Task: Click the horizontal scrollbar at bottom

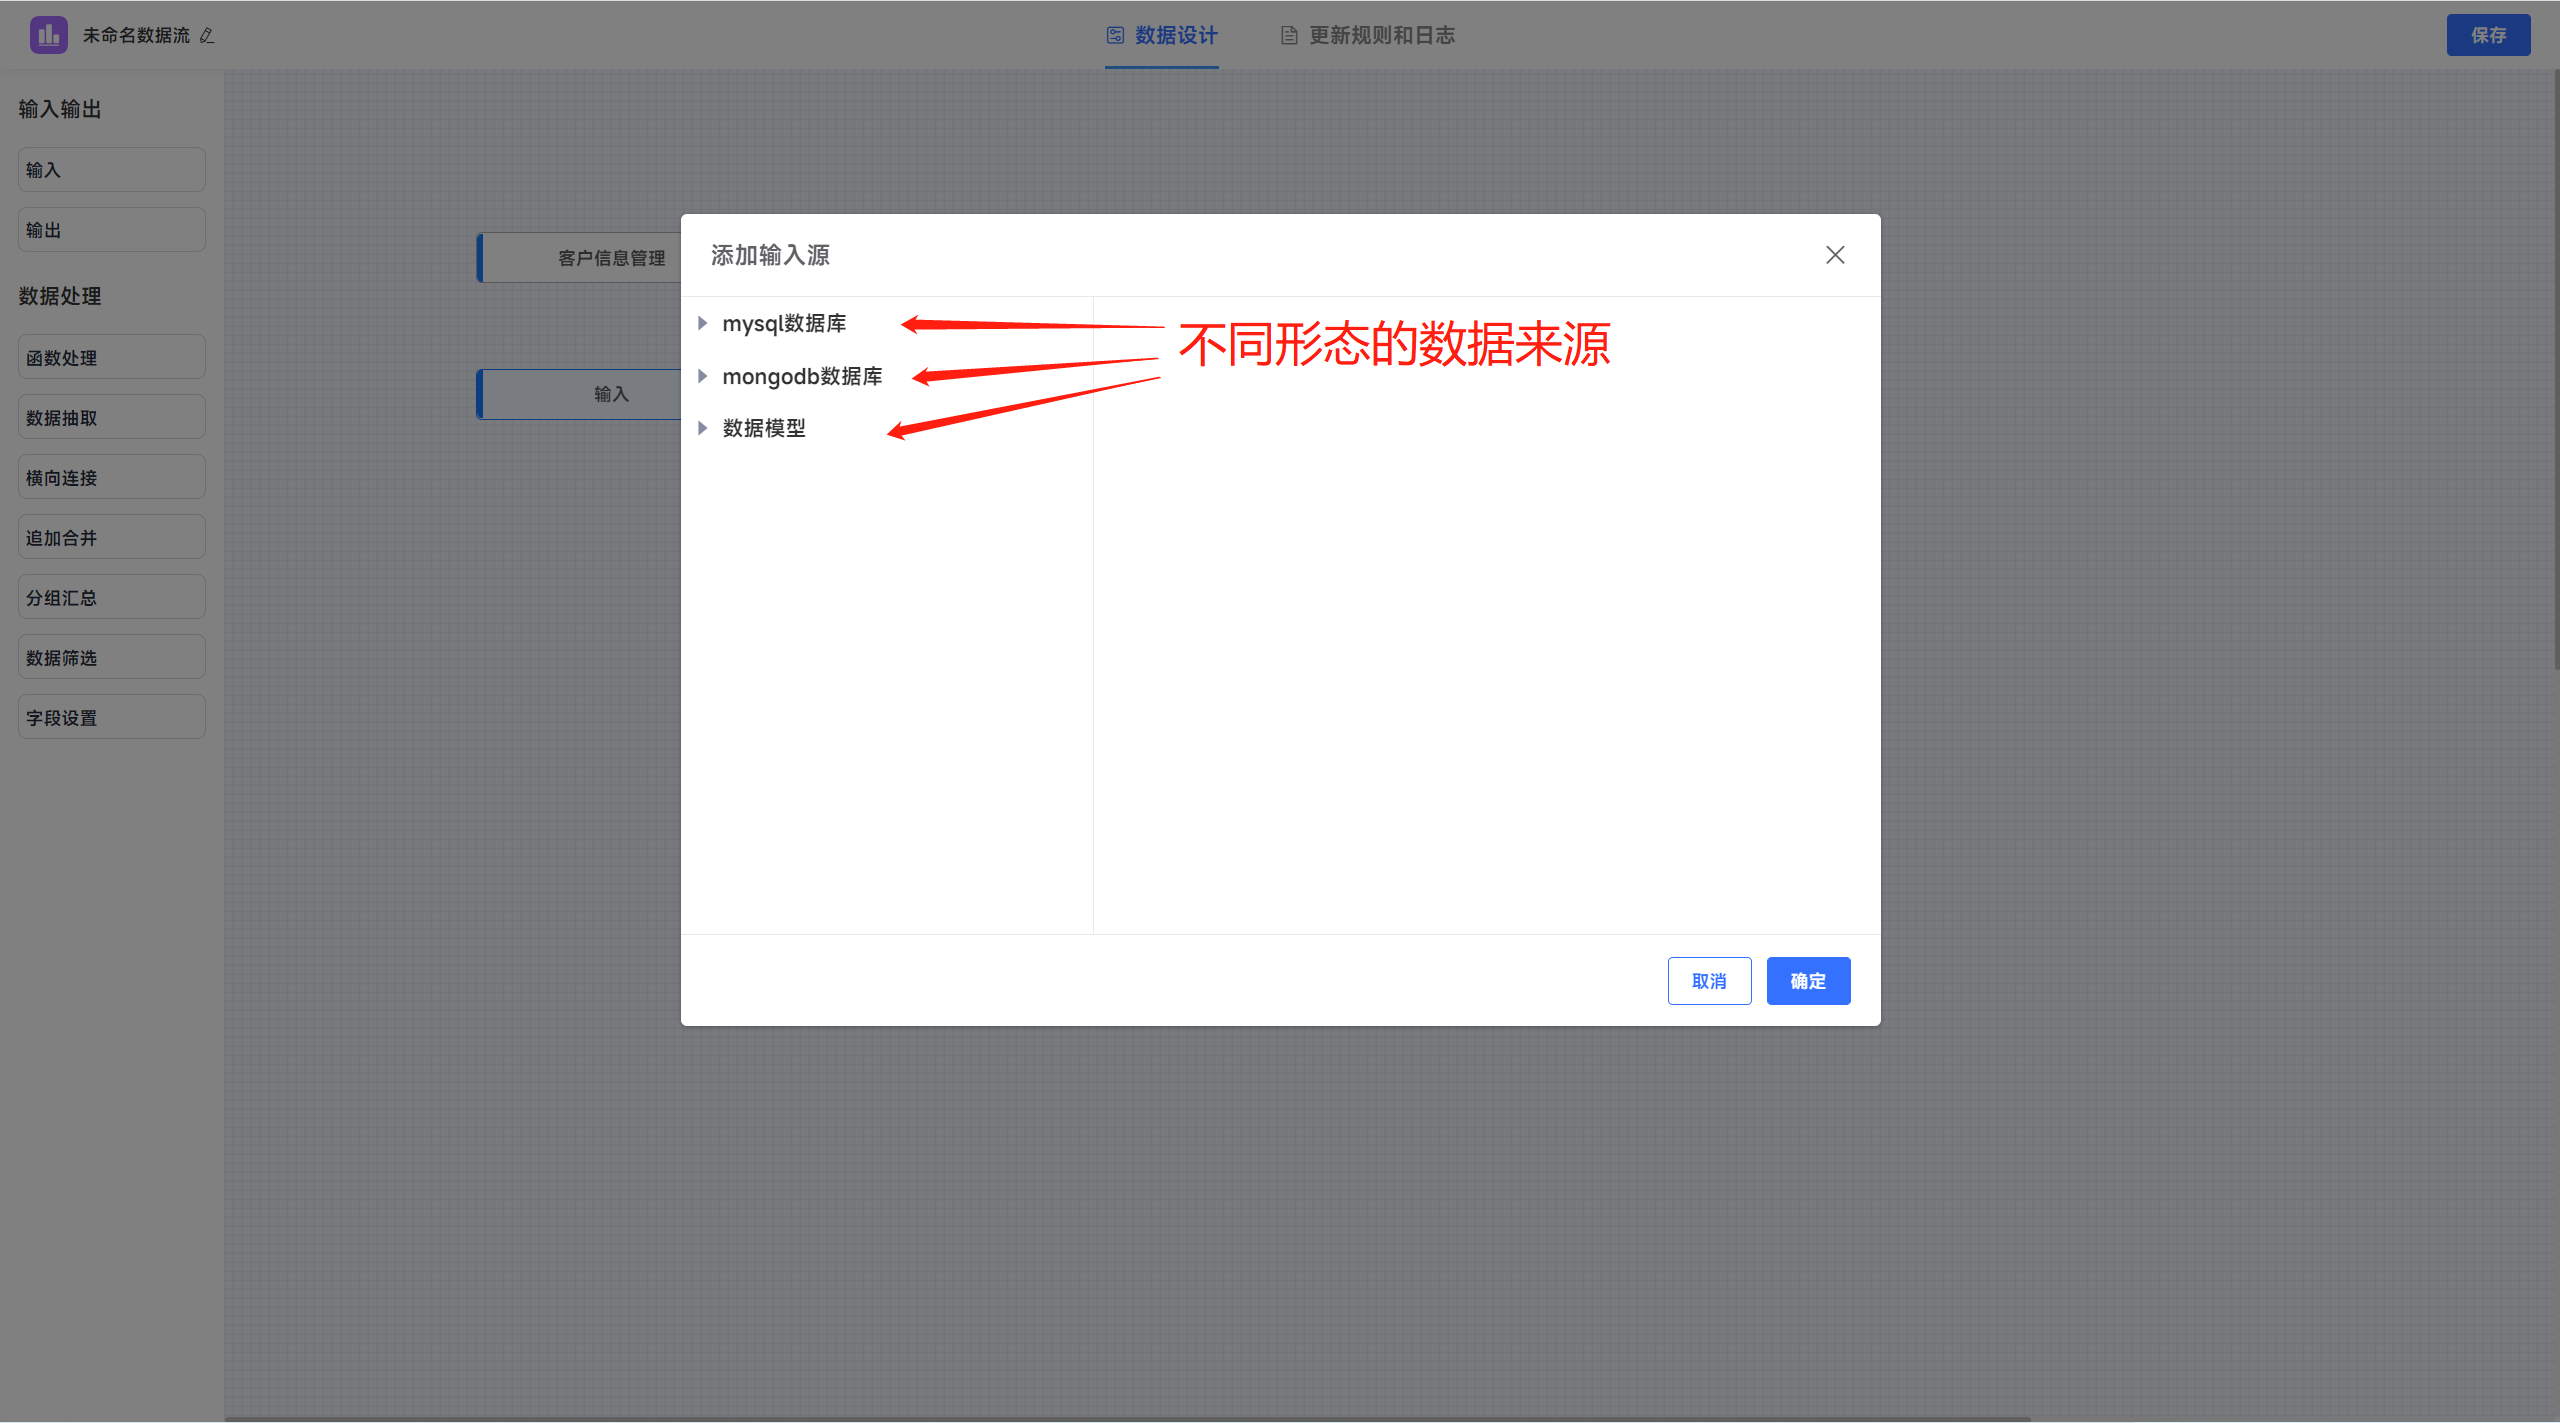Action: pos(1128,1419)
